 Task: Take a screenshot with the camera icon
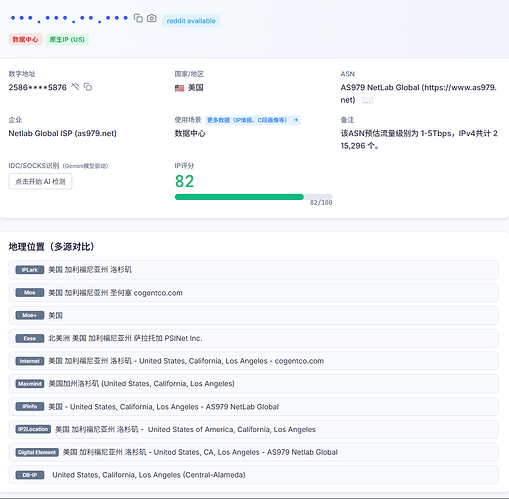152,18
